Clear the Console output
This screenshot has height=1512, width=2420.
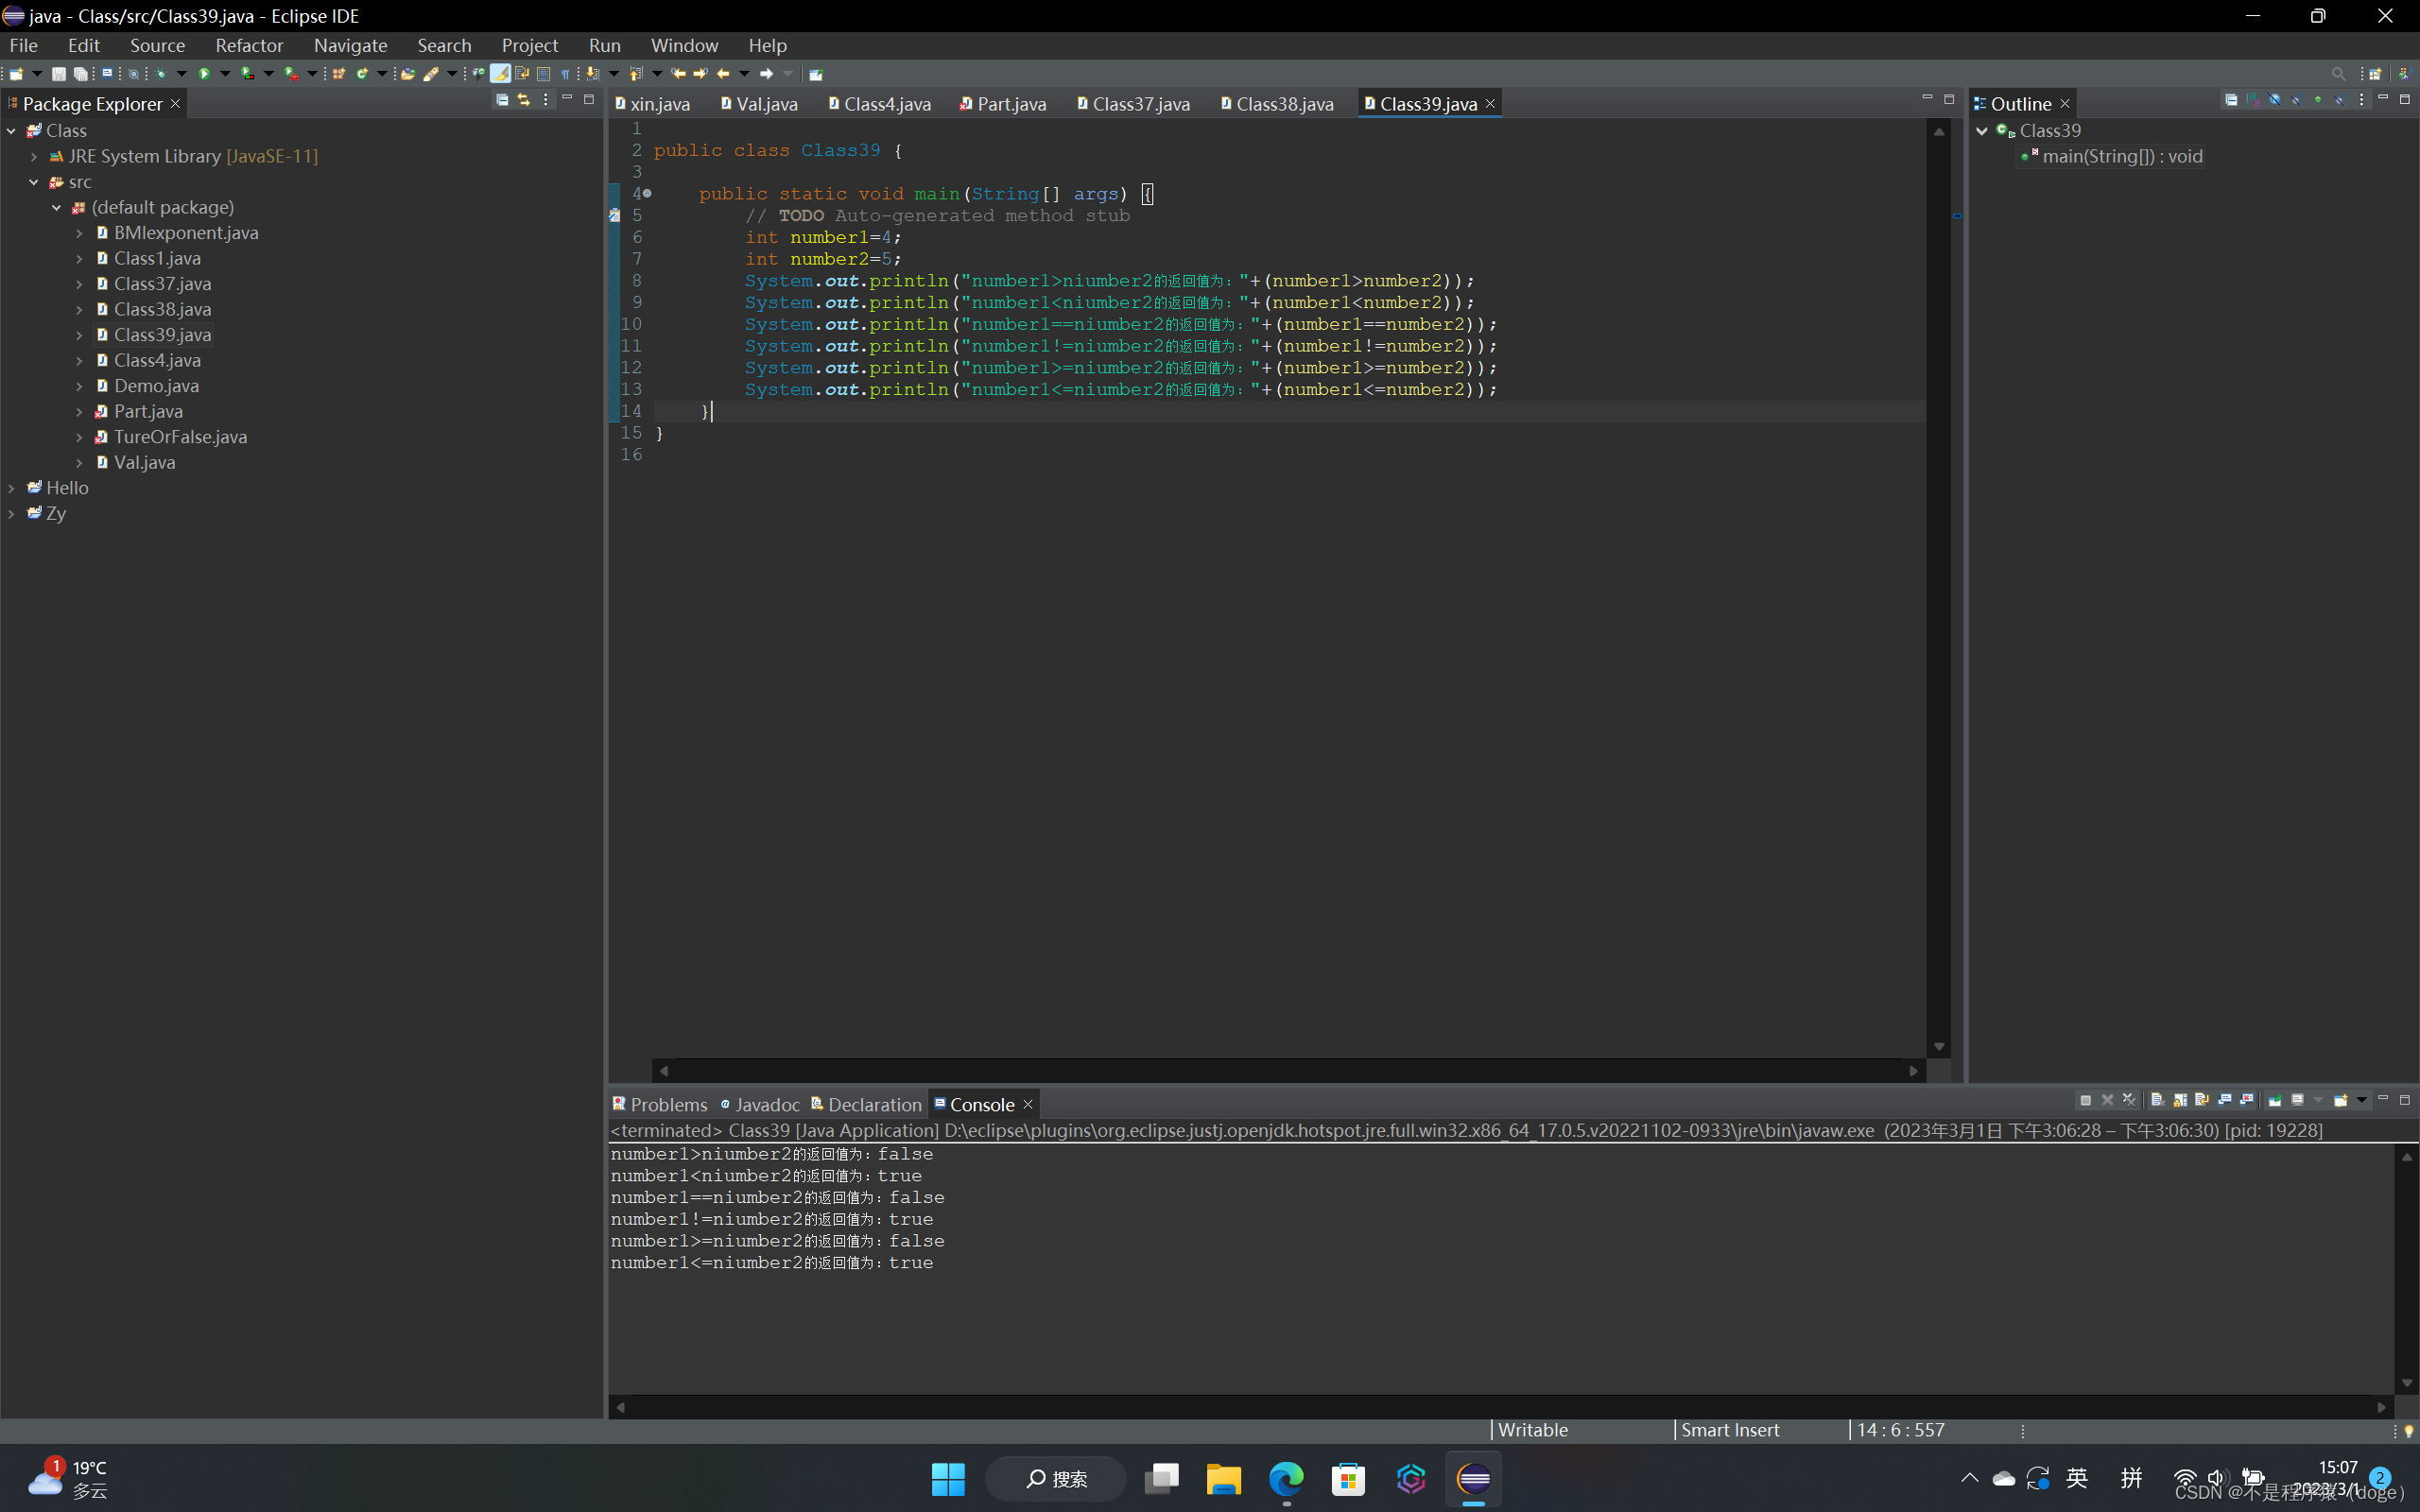click(2158, 1100)
